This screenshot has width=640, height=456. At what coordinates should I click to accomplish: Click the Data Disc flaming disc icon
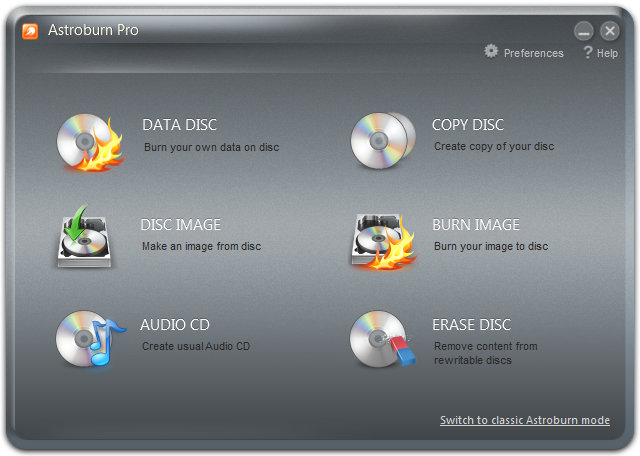(90, 142)
